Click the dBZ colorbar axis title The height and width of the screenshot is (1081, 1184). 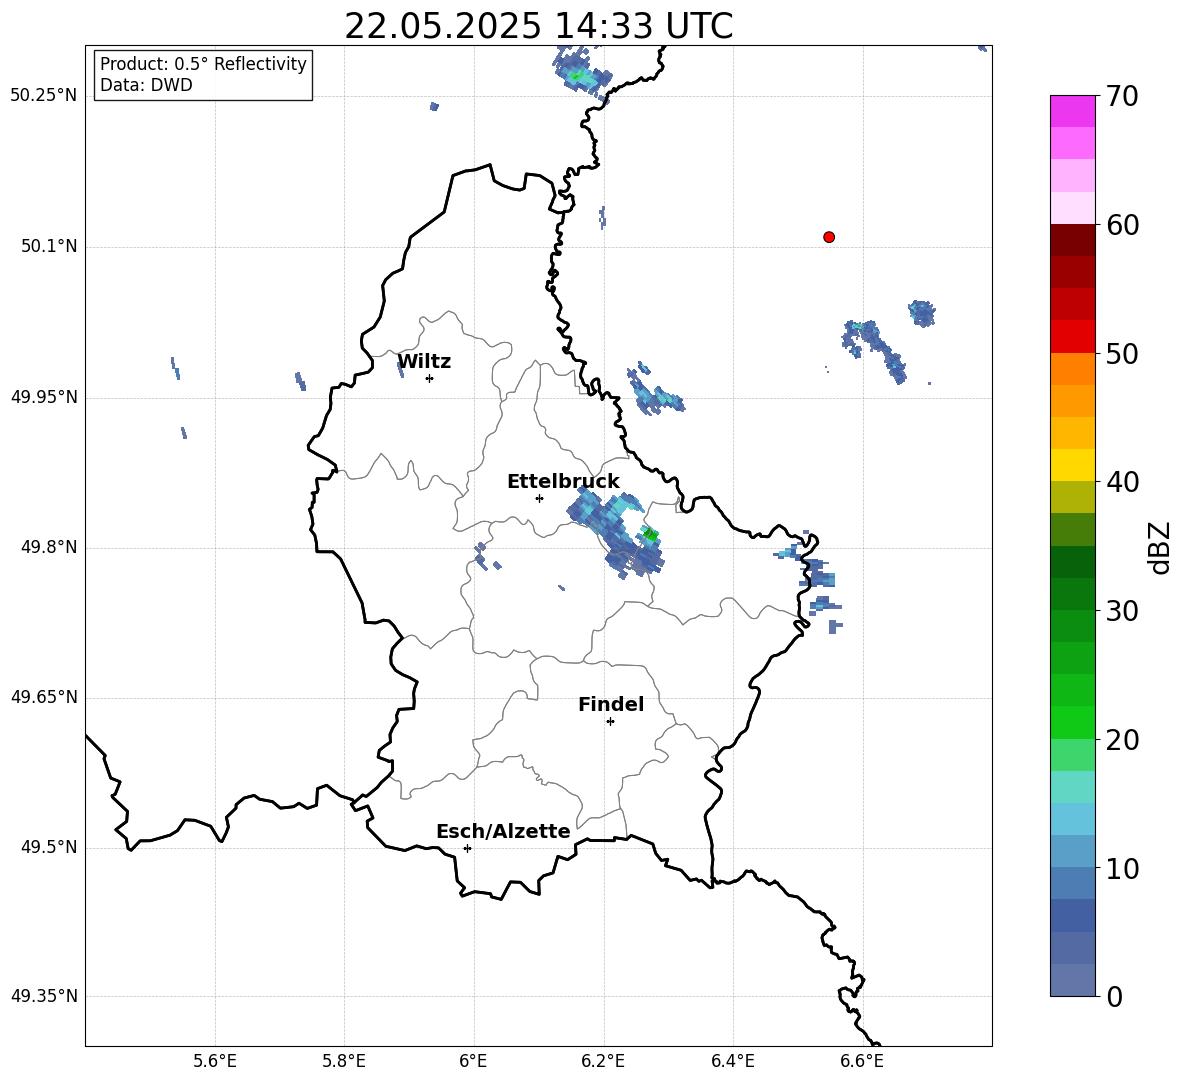tap(1159, 547)
